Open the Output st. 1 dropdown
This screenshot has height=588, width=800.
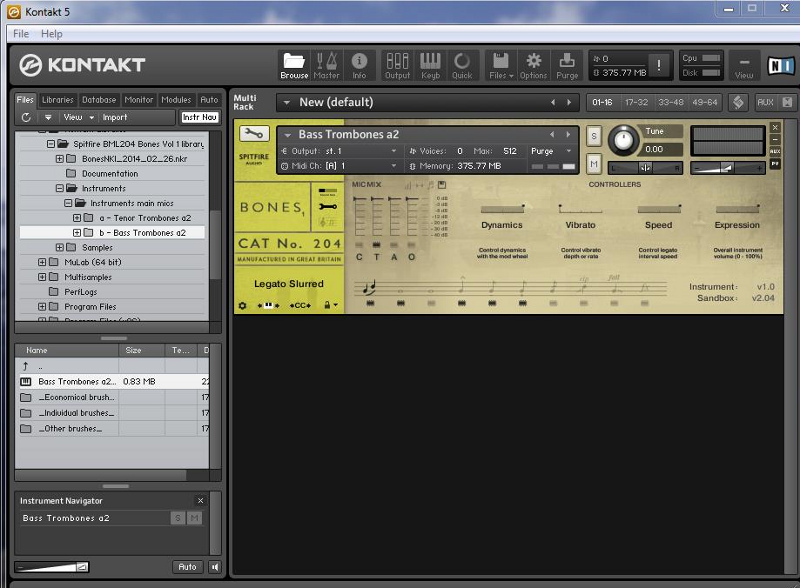tap(339, 151)
